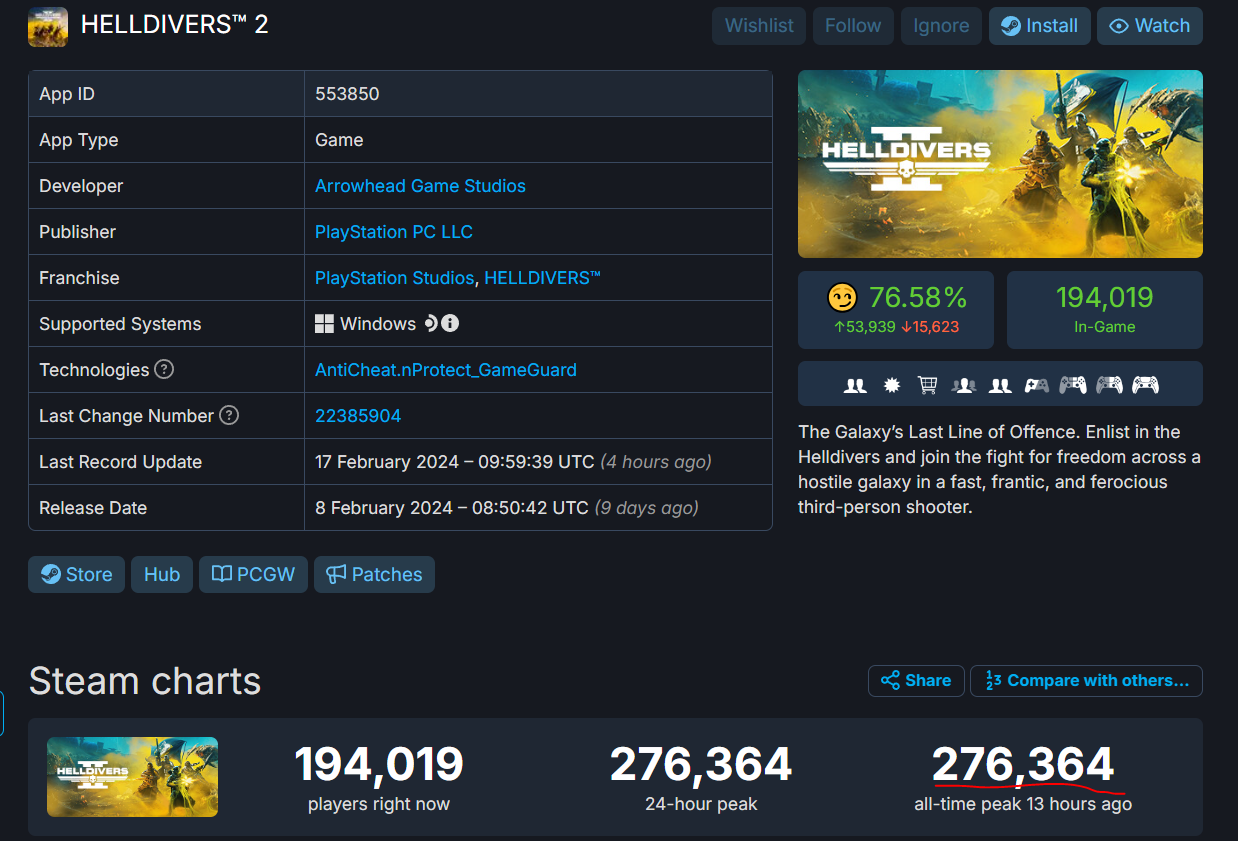Click the 53,939 positive reviews count
The width and height of the screenshot is (1238, 841).
coord(866,327)
